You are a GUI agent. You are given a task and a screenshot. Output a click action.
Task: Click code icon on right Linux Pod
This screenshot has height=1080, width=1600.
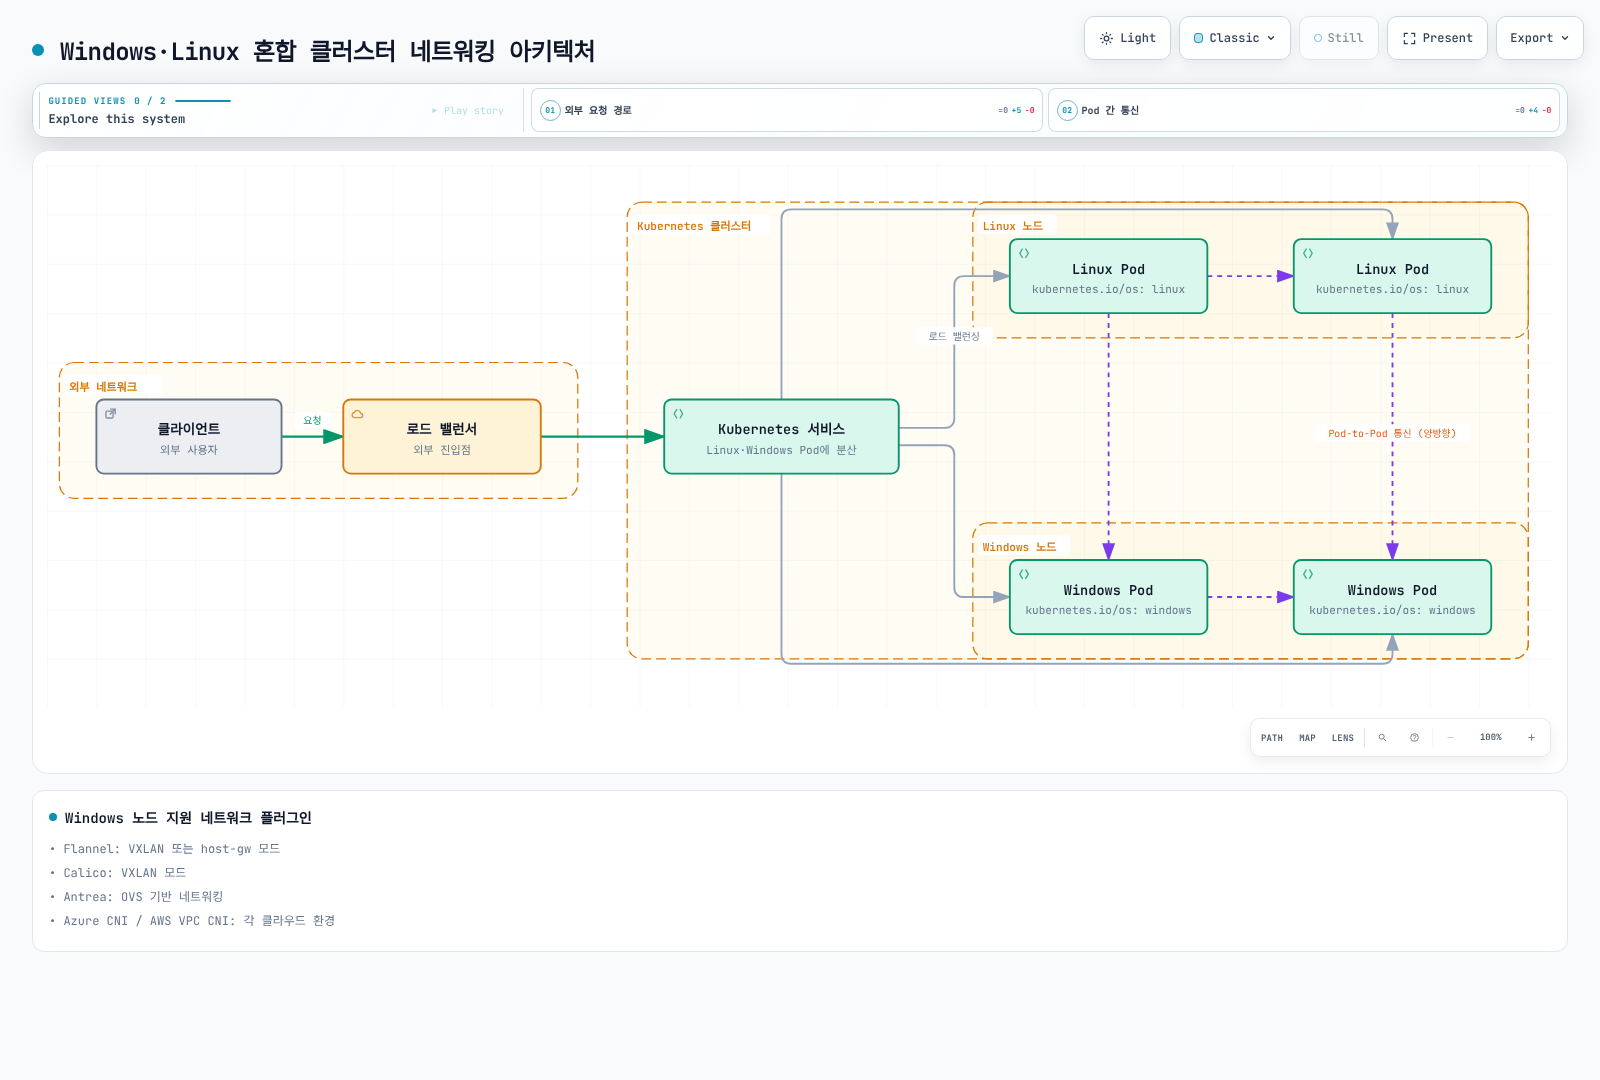(x=1308, y=254)
